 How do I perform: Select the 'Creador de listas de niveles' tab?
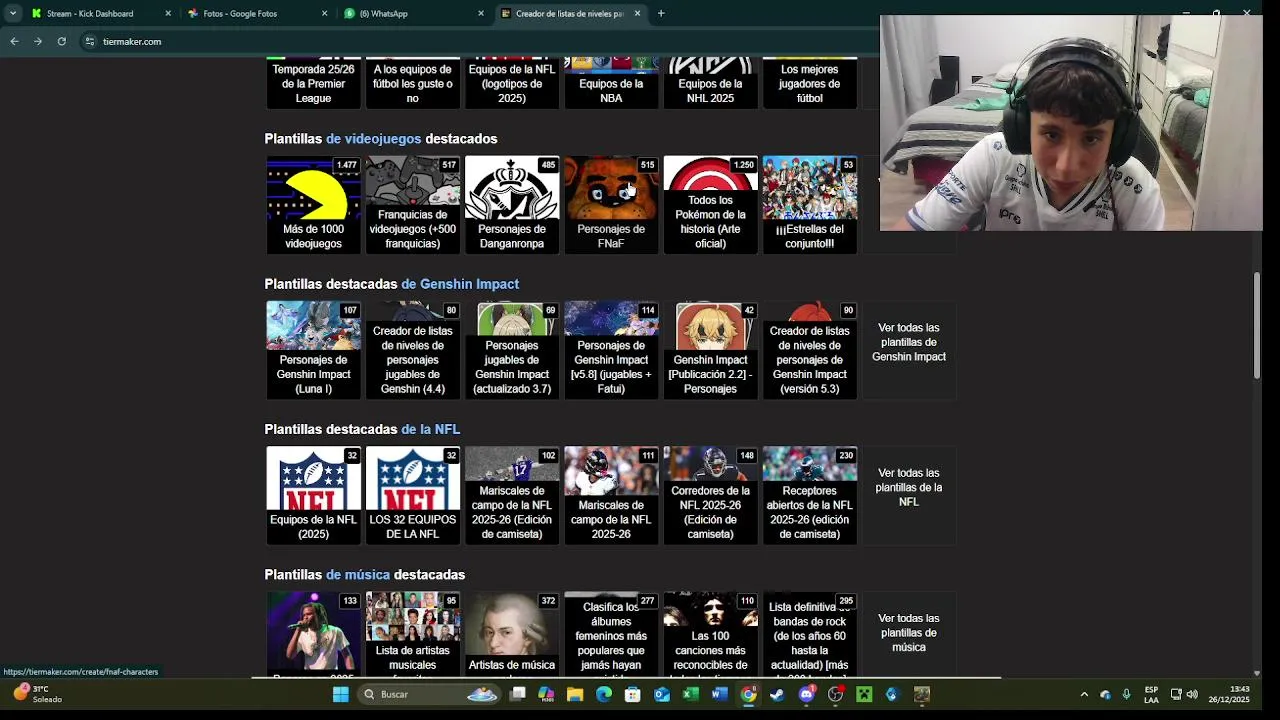click(569, 14)
